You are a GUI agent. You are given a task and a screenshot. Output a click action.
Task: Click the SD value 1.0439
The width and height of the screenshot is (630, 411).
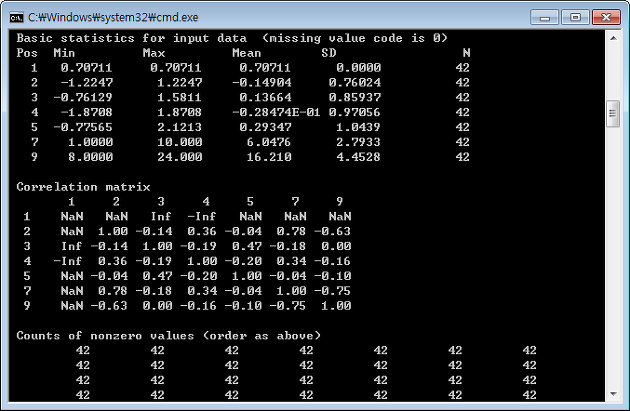tap(358, 127)
